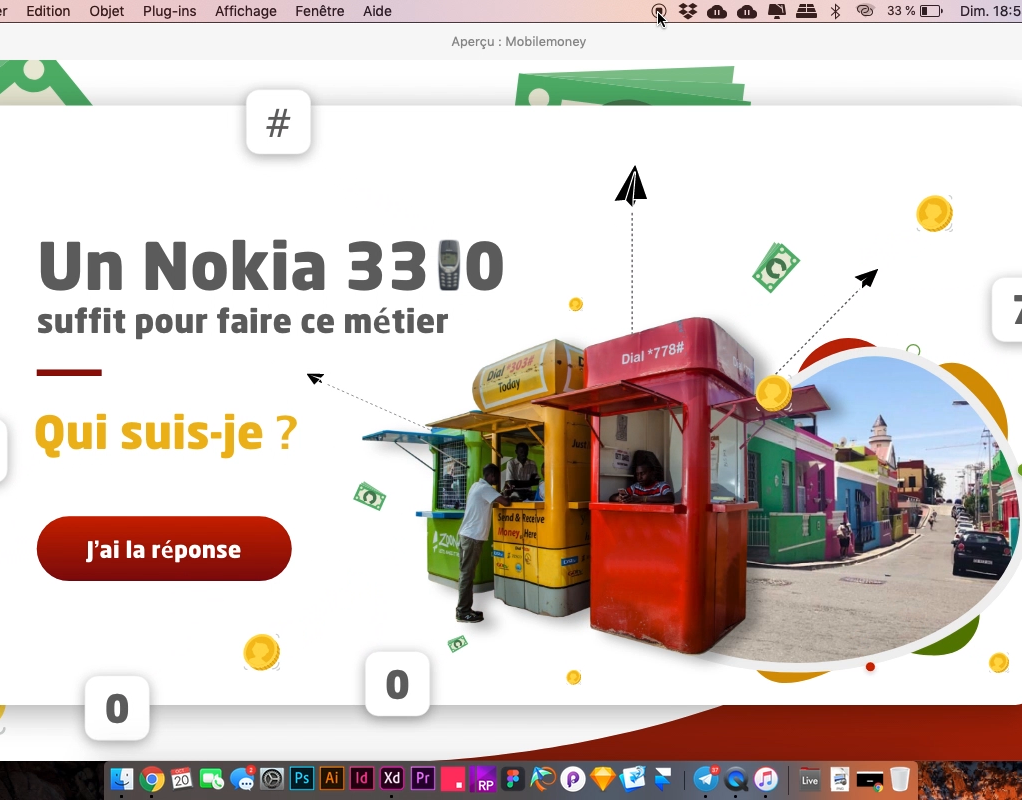Image resolution: width=1022 pixels, height=800 pixels.
Task: Open the Framer icon in the Dock
Action: pyautogui.click(x=663, y=778)
